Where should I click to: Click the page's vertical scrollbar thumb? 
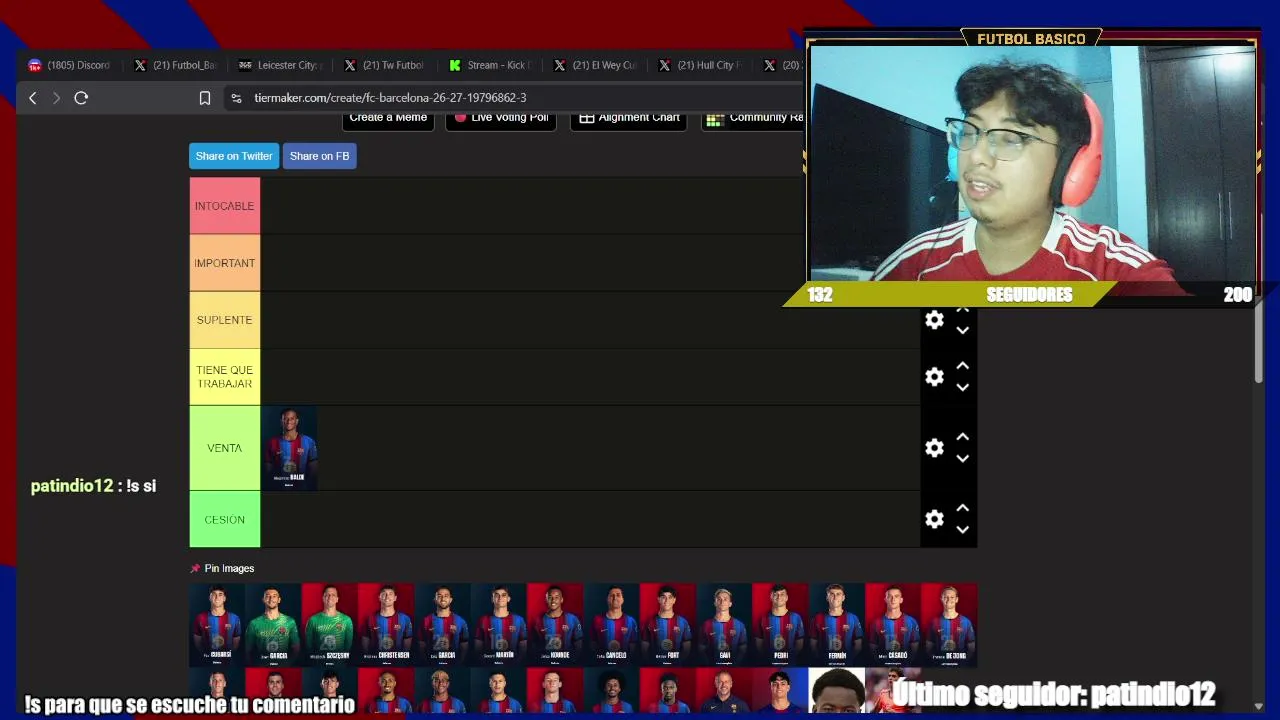coord(1258,340)
